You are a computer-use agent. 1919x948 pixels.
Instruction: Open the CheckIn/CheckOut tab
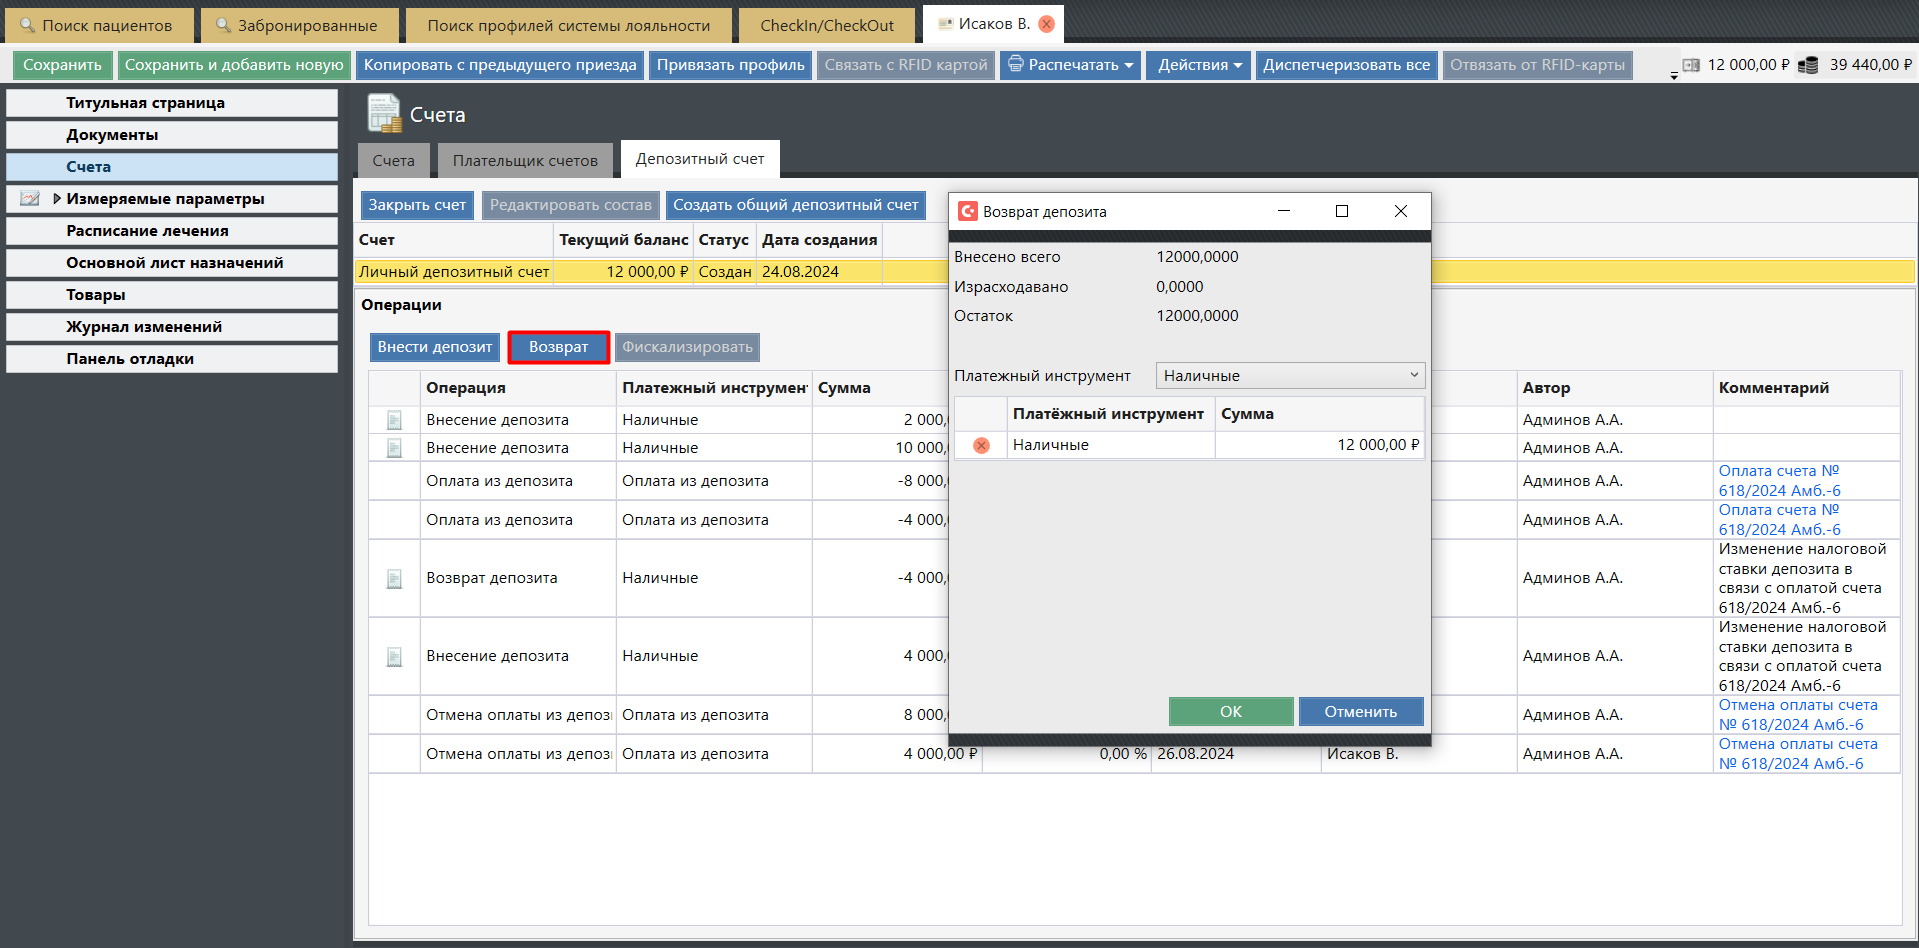826,25
